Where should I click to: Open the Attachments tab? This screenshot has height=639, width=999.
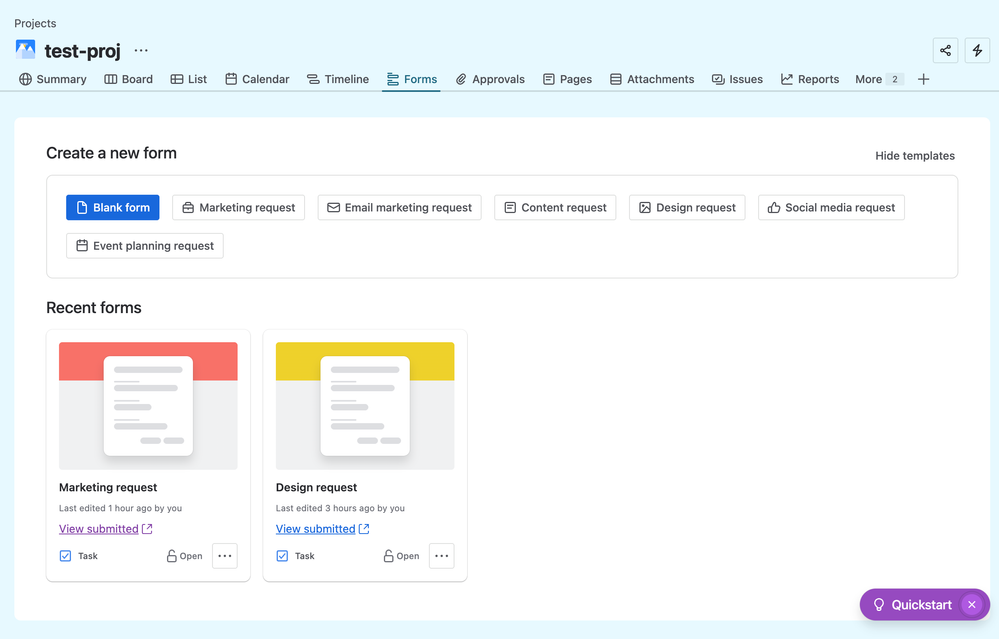coord(652,79)
